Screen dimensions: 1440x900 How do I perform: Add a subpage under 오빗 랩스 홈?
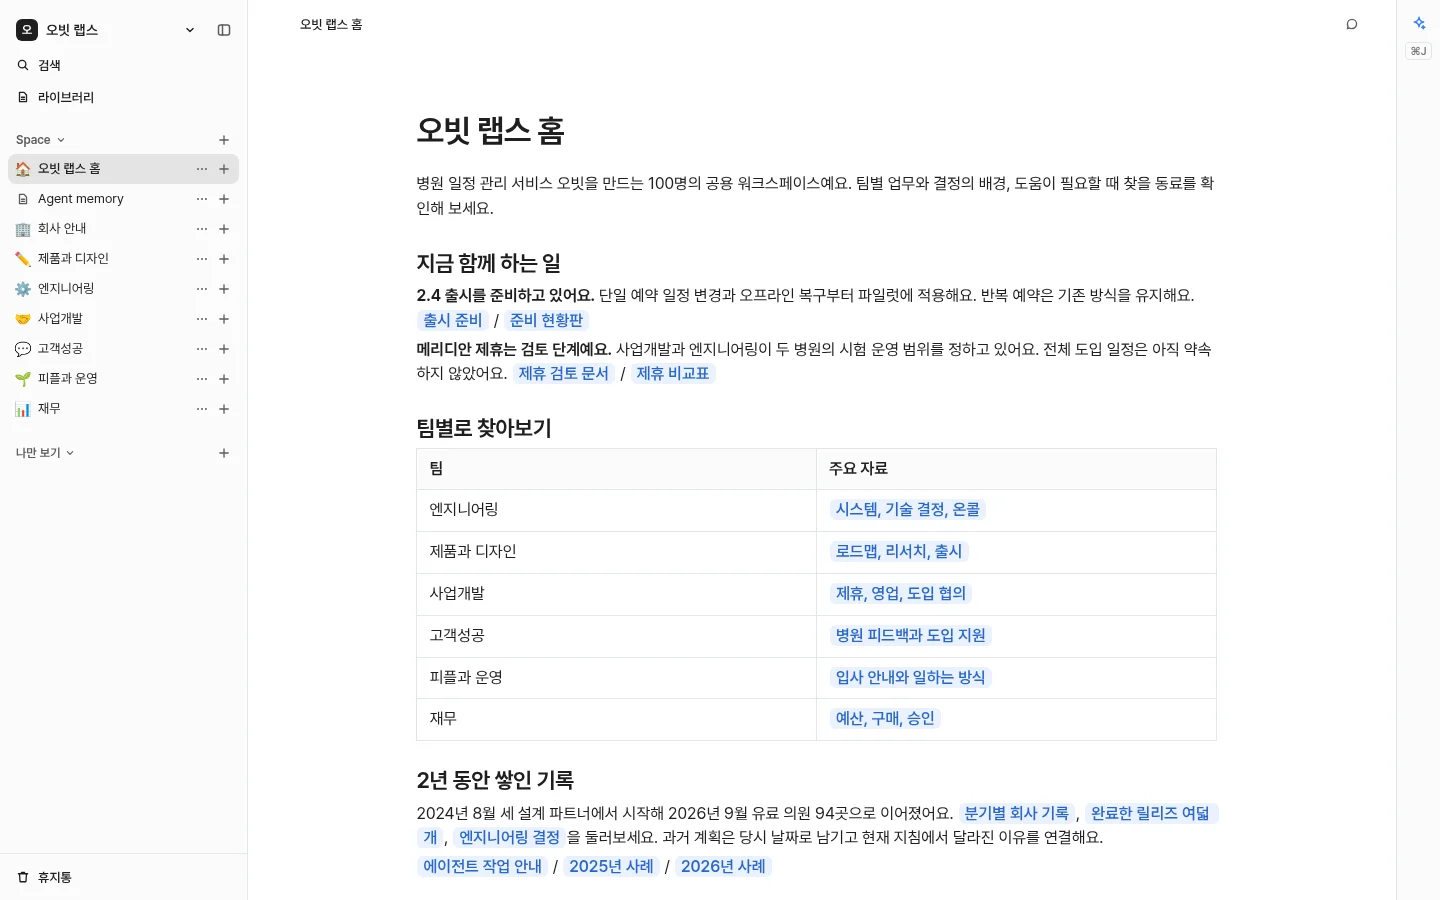(224, 169)
